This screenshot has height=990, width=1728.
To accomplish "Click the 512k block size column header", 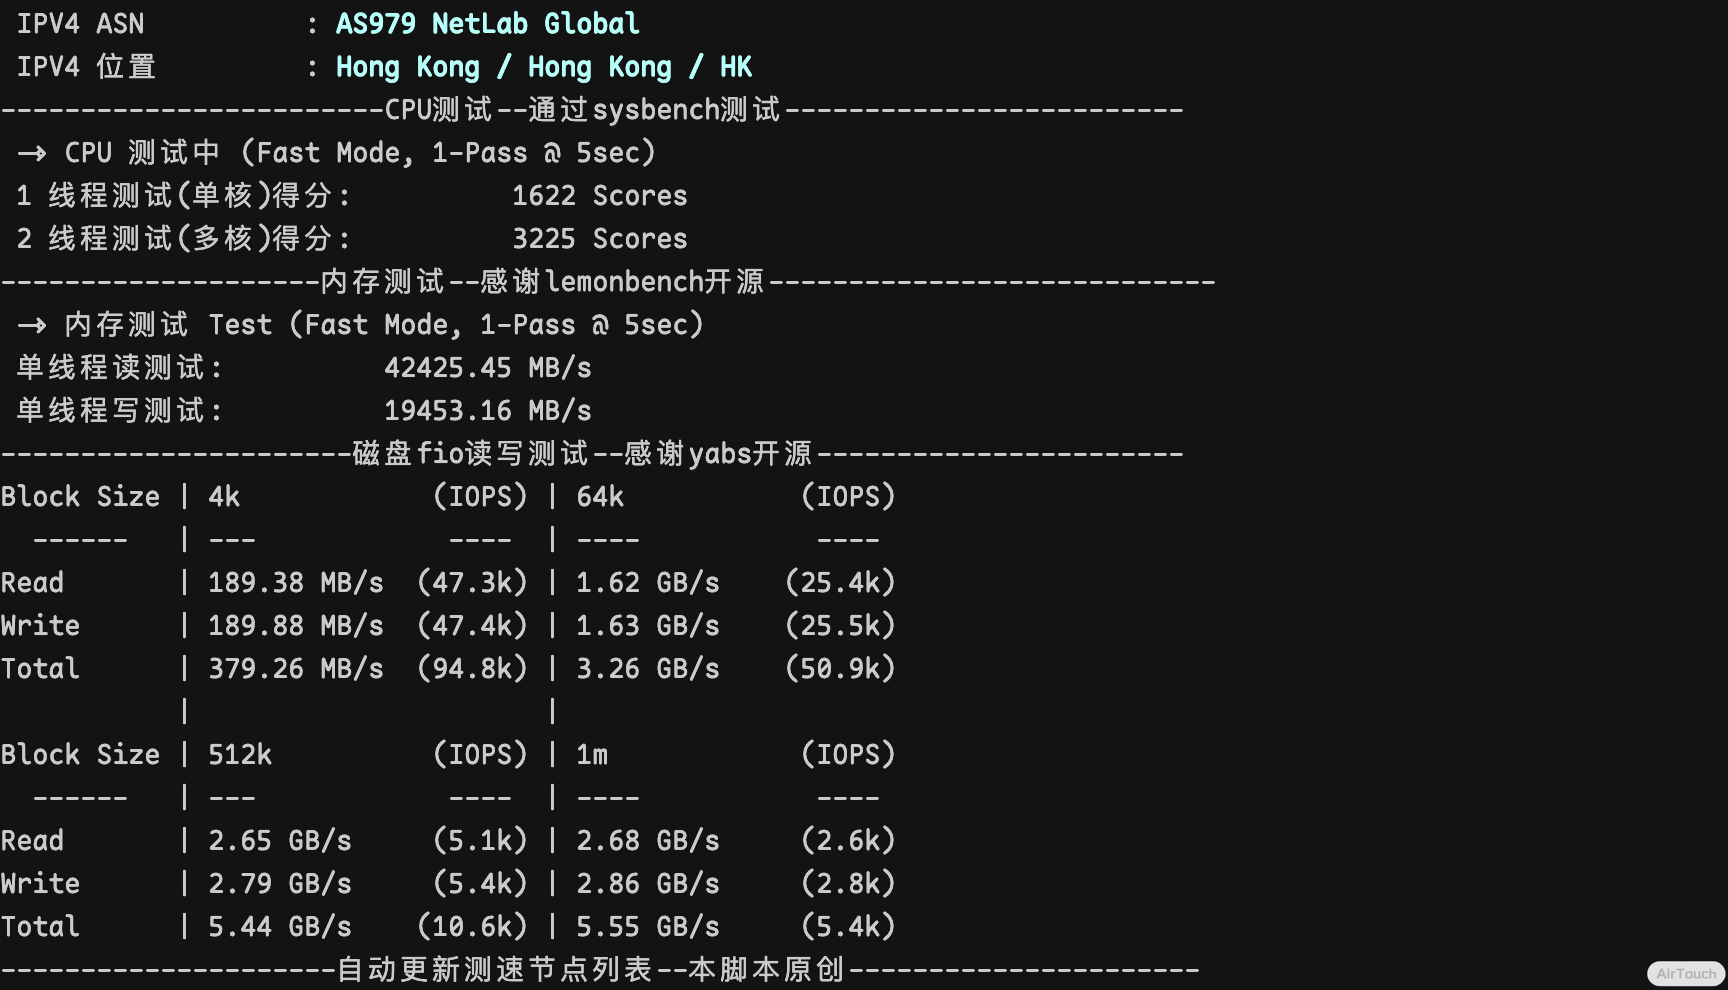I will click(x=240, y=755).
